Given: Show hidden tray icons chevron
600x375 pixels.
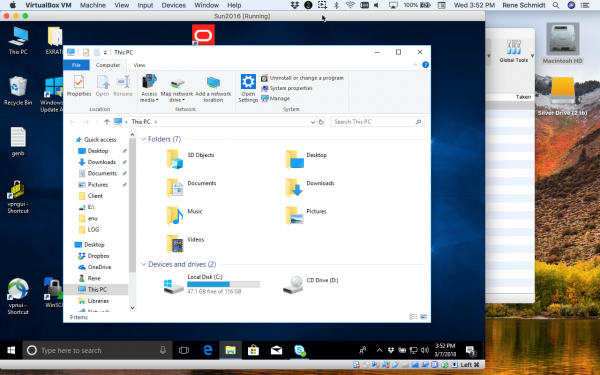Looking at the screenshot, I should (x=380, y=350).
